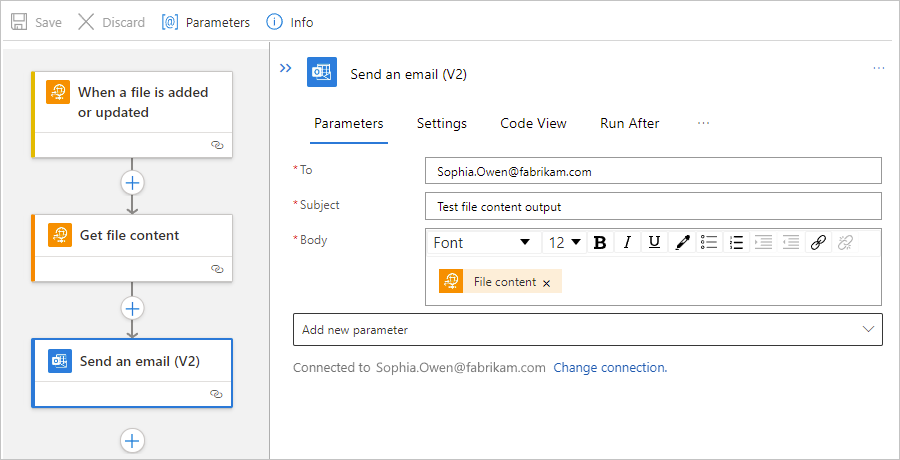Image resolution: width=900 pixels, height=460 pixels.
Task: Toggle underline formatting in the Body editor
Action: [654, 242]
